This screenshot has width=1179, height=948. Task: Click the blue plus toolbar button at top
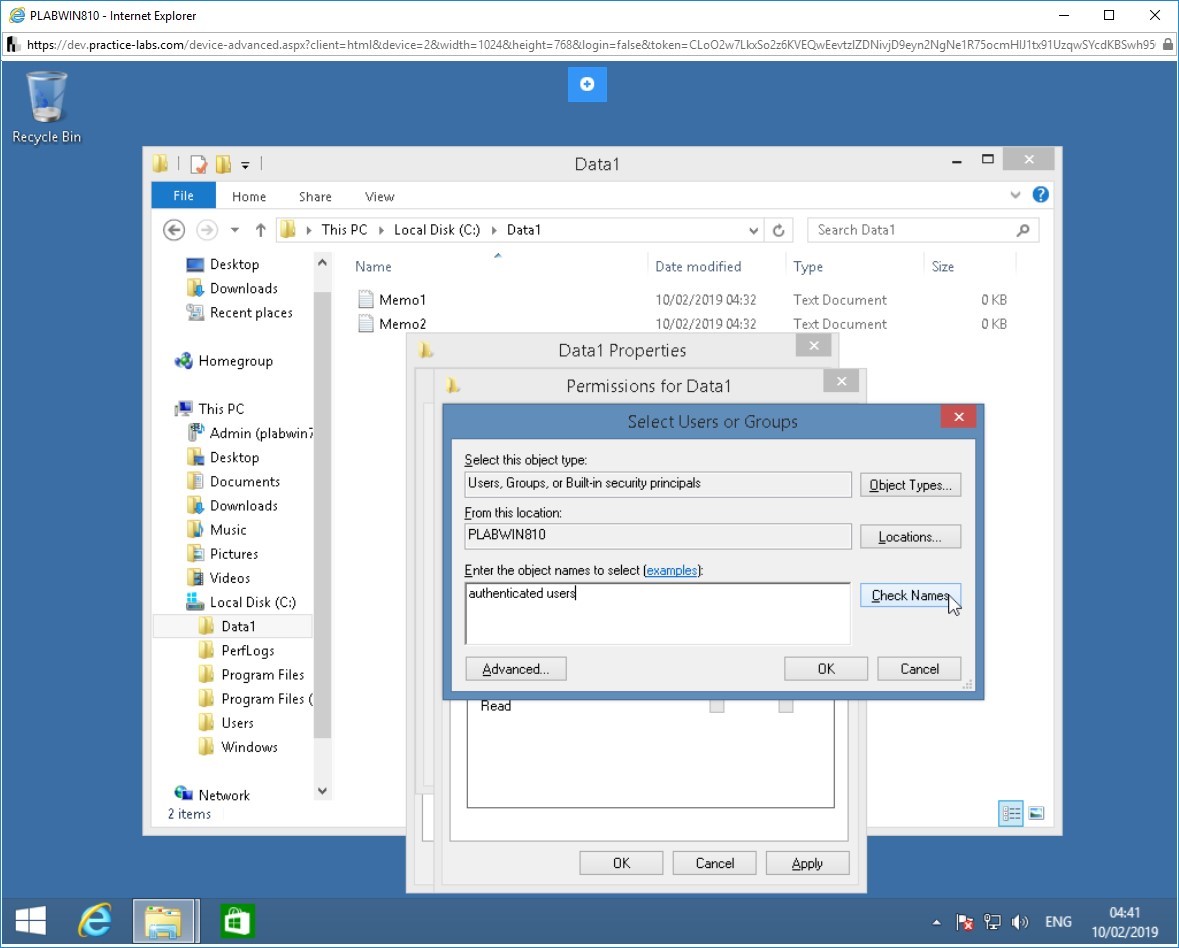pos(587,84)
